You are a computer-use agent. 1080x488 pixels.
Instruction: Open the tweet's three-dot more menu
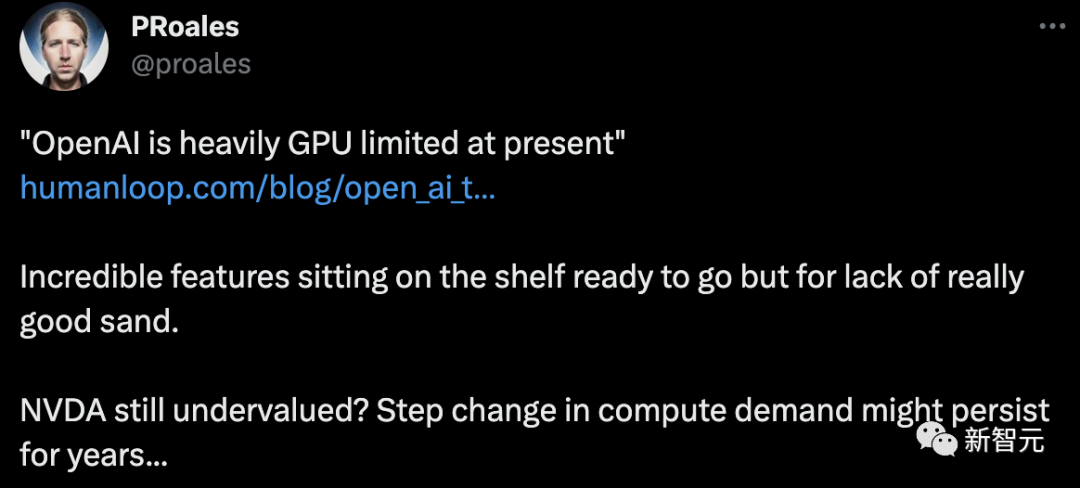click(1051, 27)
